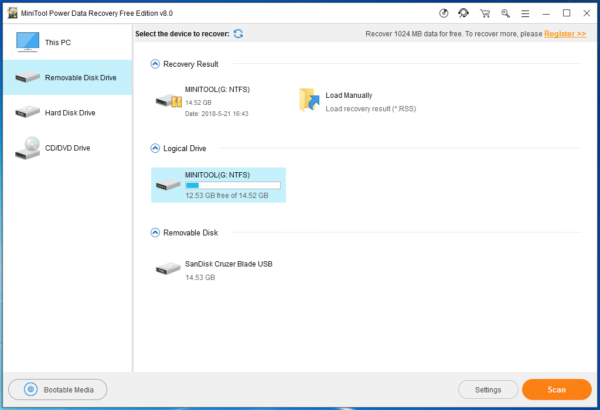Image resolution: width=600 pixels, height=410 pixels.
Task: Open Bootable Media builder
Action: (58, 390)
